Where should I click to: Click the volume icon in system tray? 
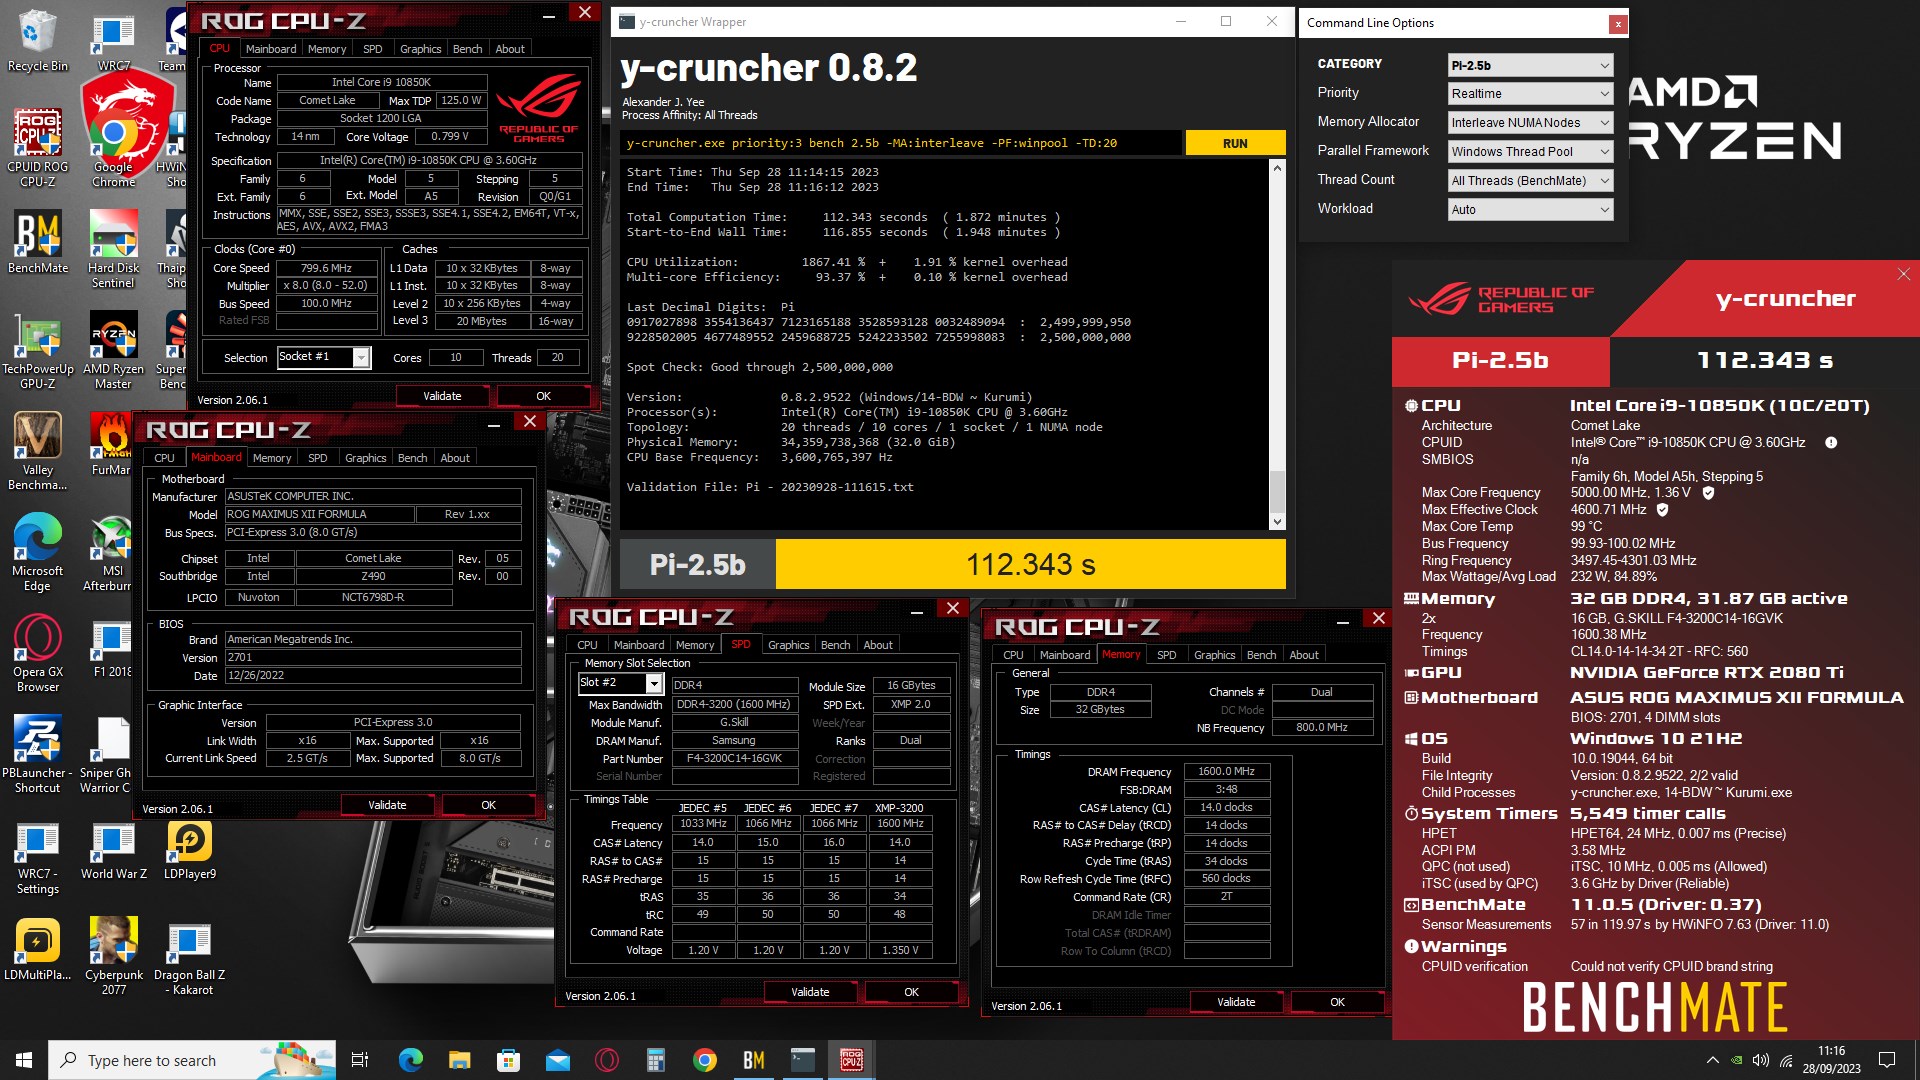click(1760, 1060)
